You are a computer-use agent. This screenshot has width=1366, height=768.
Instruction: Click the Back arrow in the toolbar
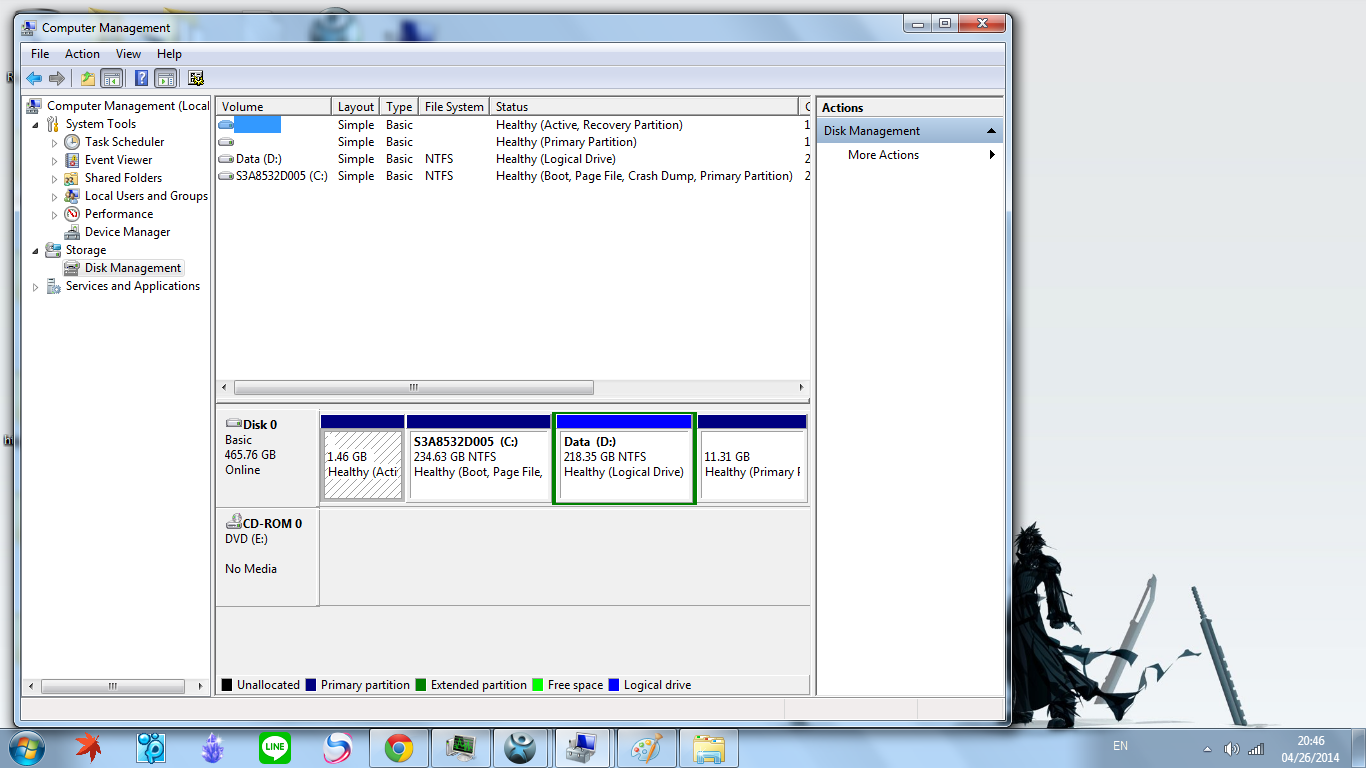[x=34, y=78]
